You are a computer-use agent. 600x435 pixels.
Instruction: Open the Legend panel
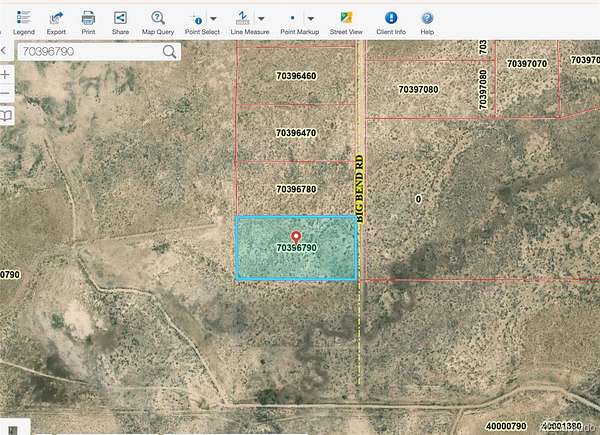23,18
